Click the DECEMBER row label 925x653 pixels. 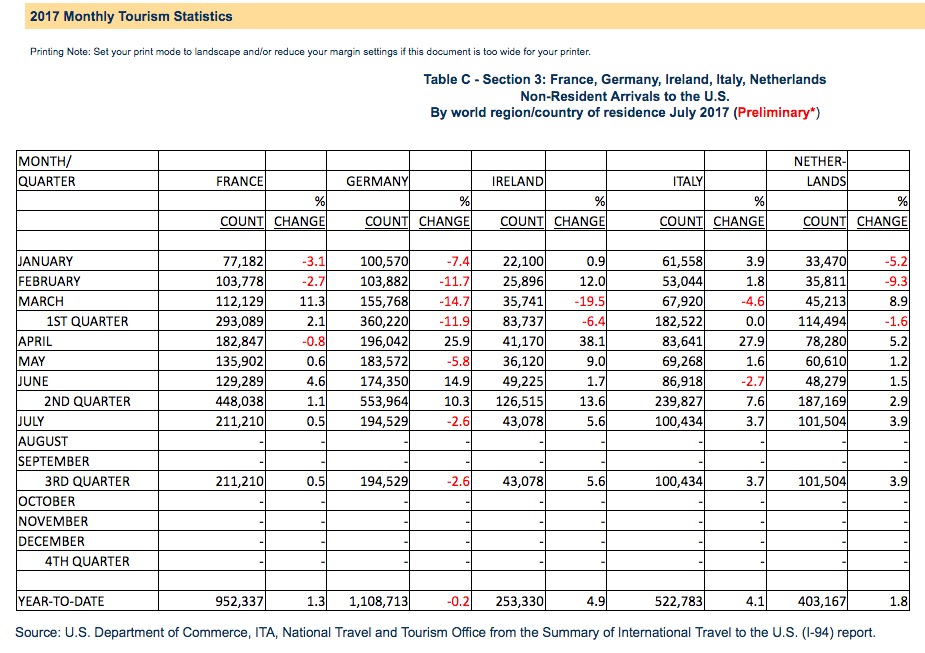pos(51,542)
